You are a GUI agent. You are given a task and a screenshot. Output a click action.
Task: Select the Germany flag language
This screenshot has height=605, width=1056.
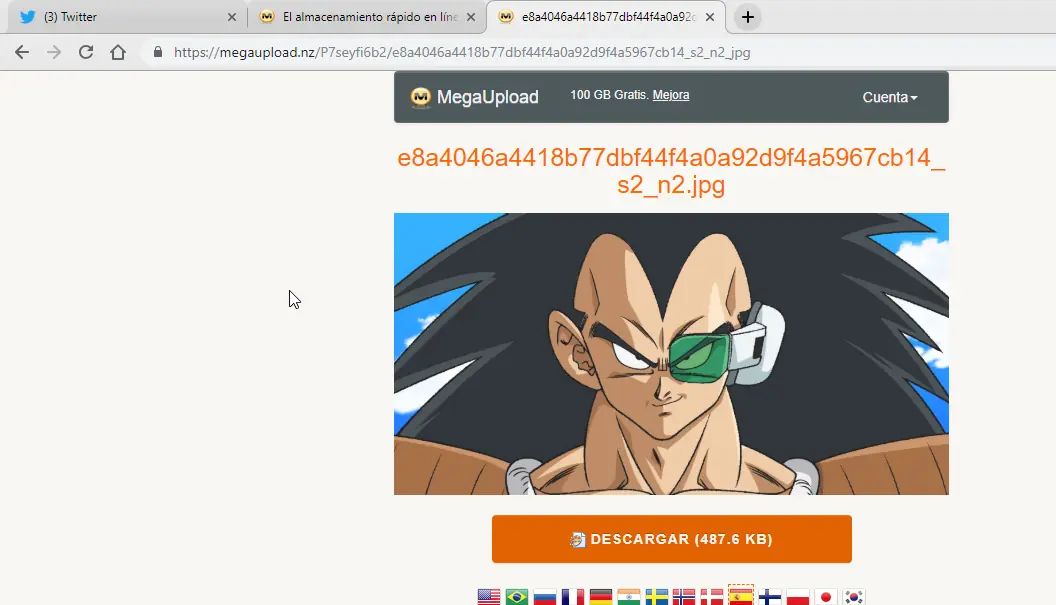tap(601, 597)
